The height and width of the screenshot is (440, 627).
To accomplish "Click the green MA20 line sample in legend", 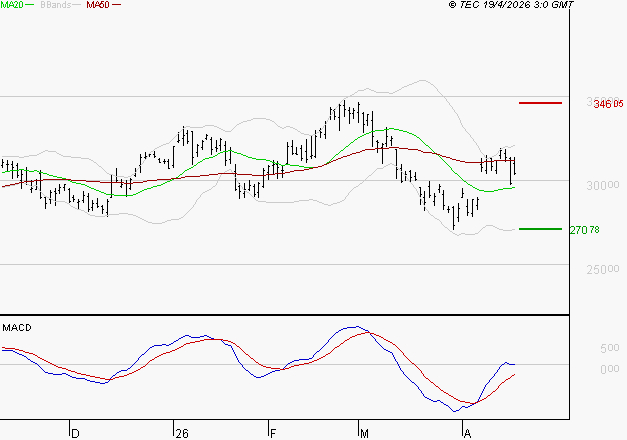I will [31, 6].
